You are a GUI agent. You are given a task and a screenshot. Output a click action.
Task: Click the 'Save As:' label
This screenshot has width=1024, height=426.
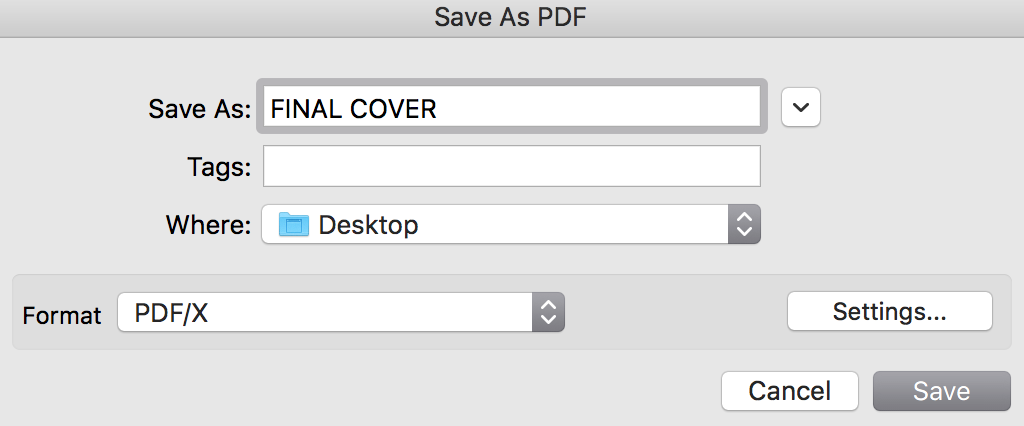pos(199,108)
